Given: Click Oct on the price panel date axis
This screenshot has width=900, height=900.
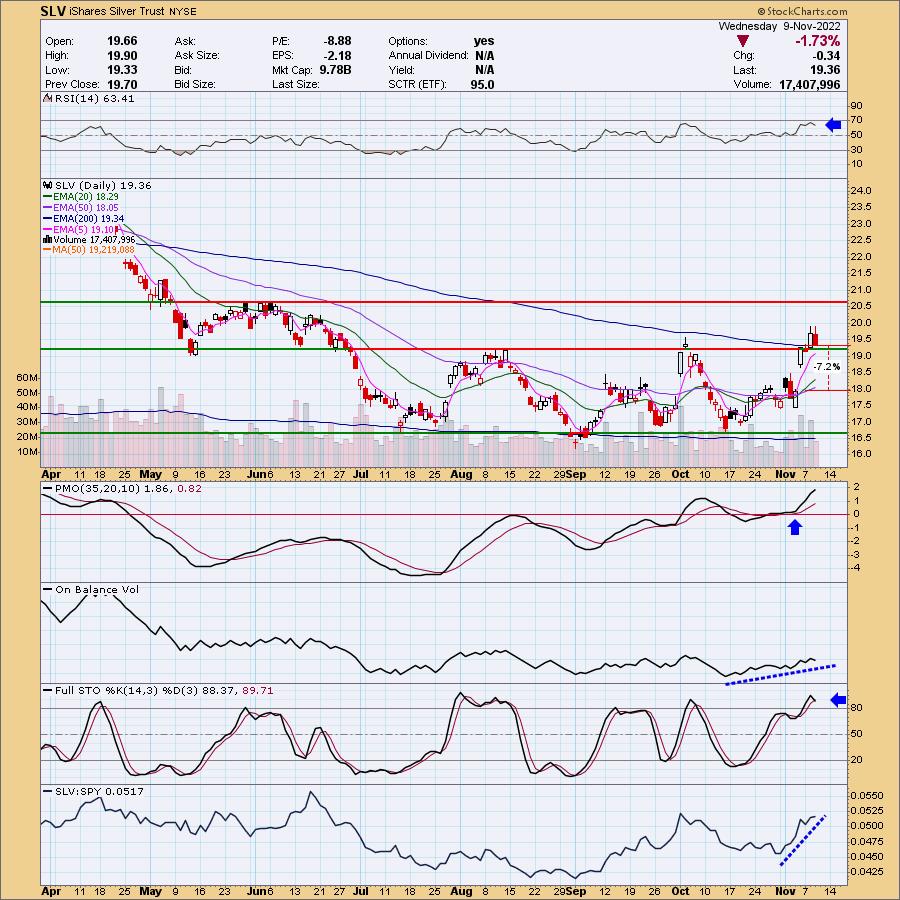Looking at the screenshot, I should (680, 475).
